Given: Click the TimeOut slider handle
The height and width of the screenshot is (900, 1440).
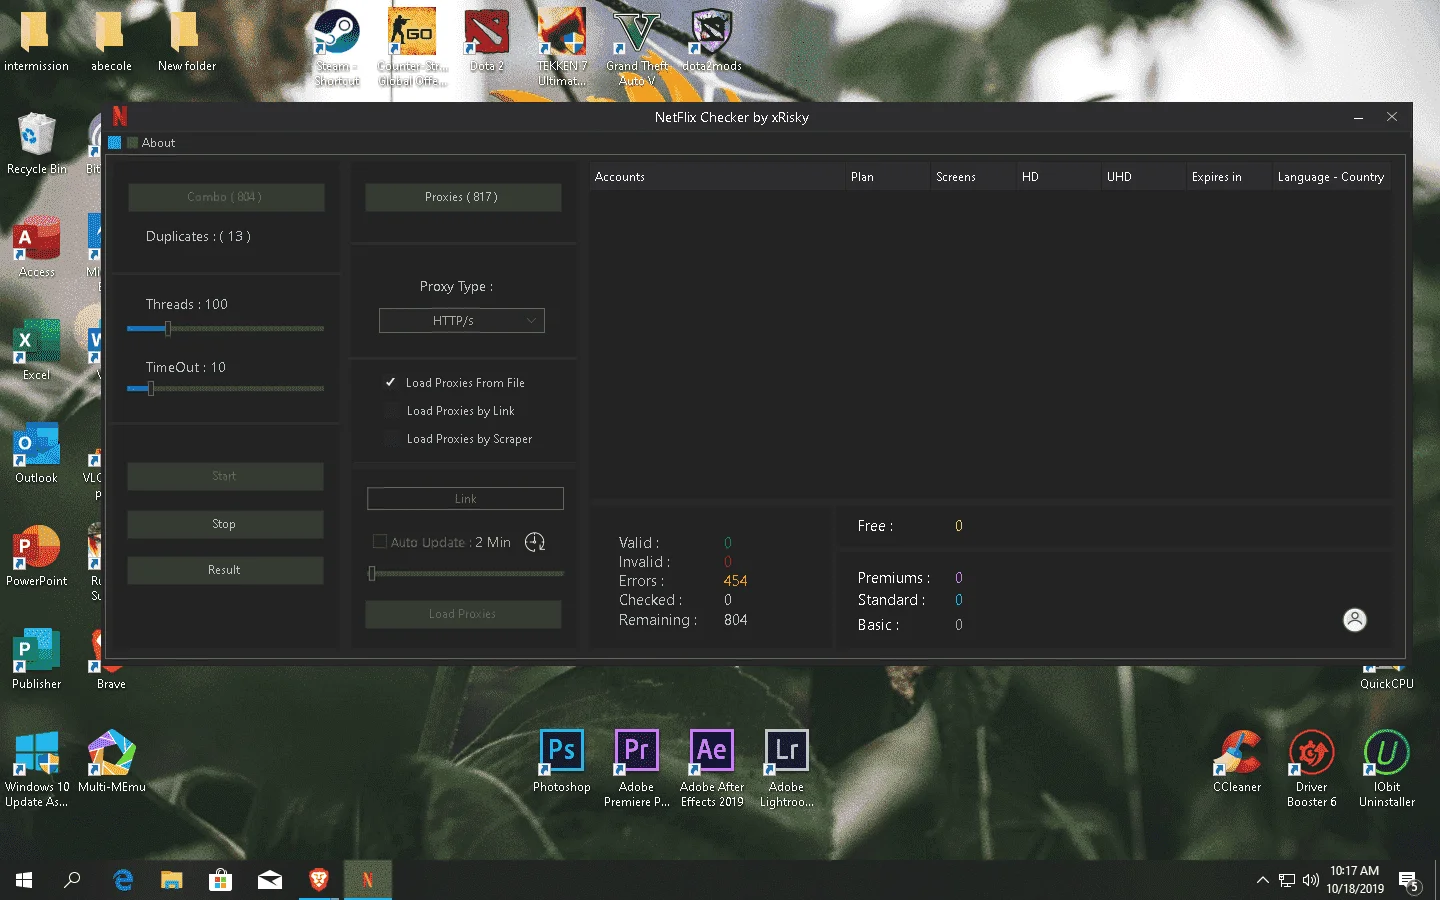Looking at the screenshot, I should coord(151,388).
